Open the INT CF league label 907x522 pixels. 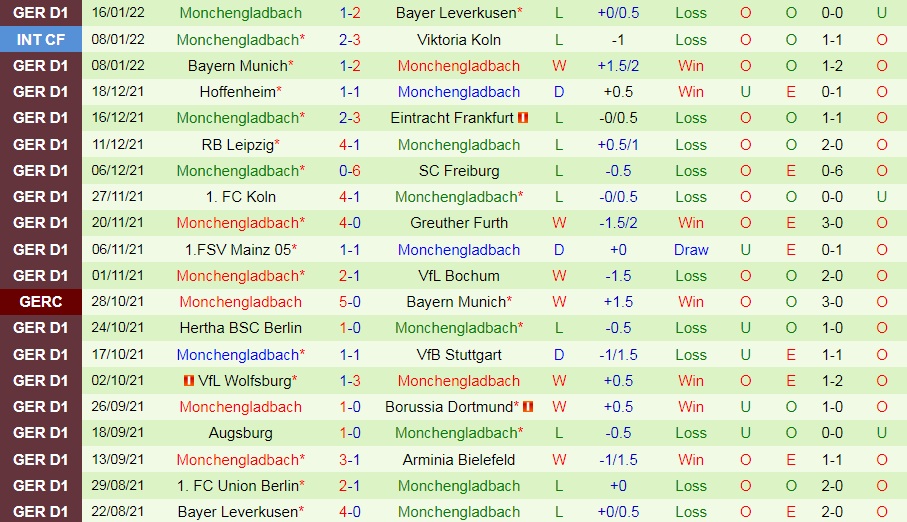[40, 39]
